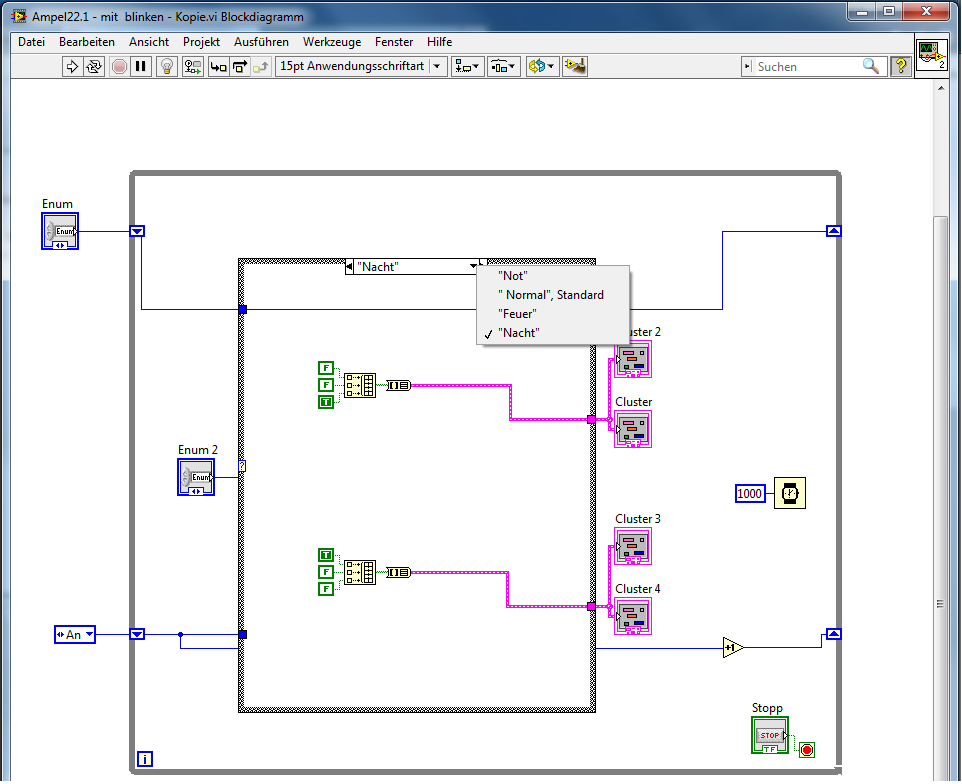Click the Step Into button
Screen dimensions: 962x784
coord(218,66)
